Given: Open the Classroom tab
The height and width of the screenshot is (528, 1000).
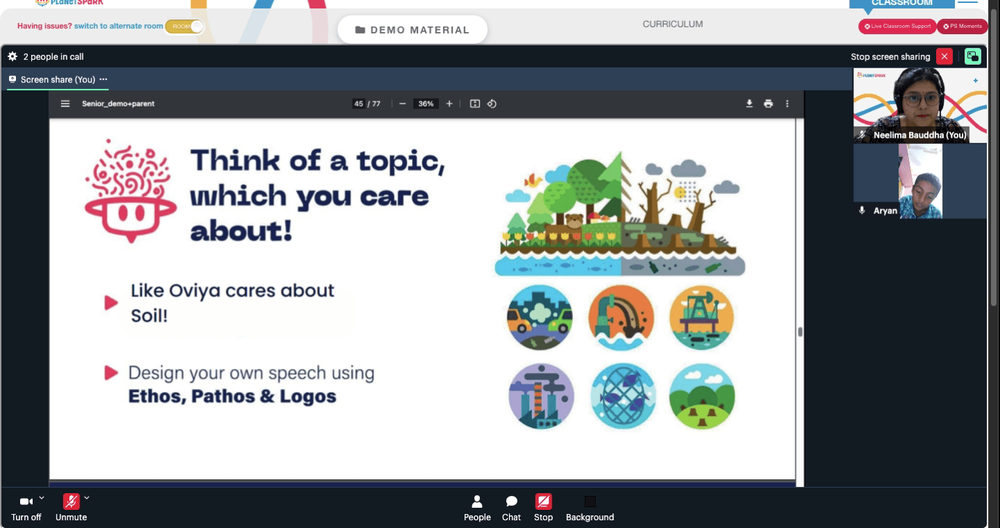Looking at the screenshot, I should [901, 3].
